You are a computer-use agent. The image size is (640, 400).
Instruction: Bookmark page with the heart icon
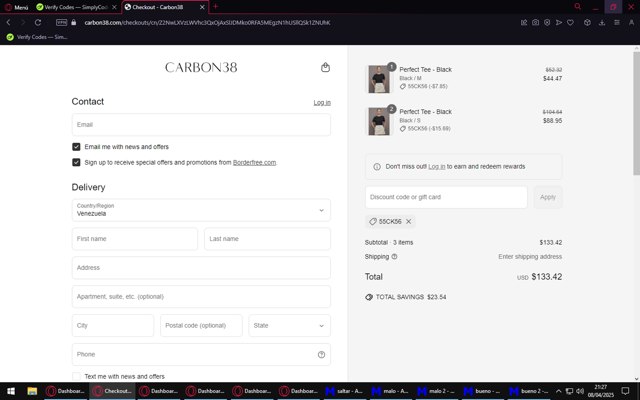570,22
